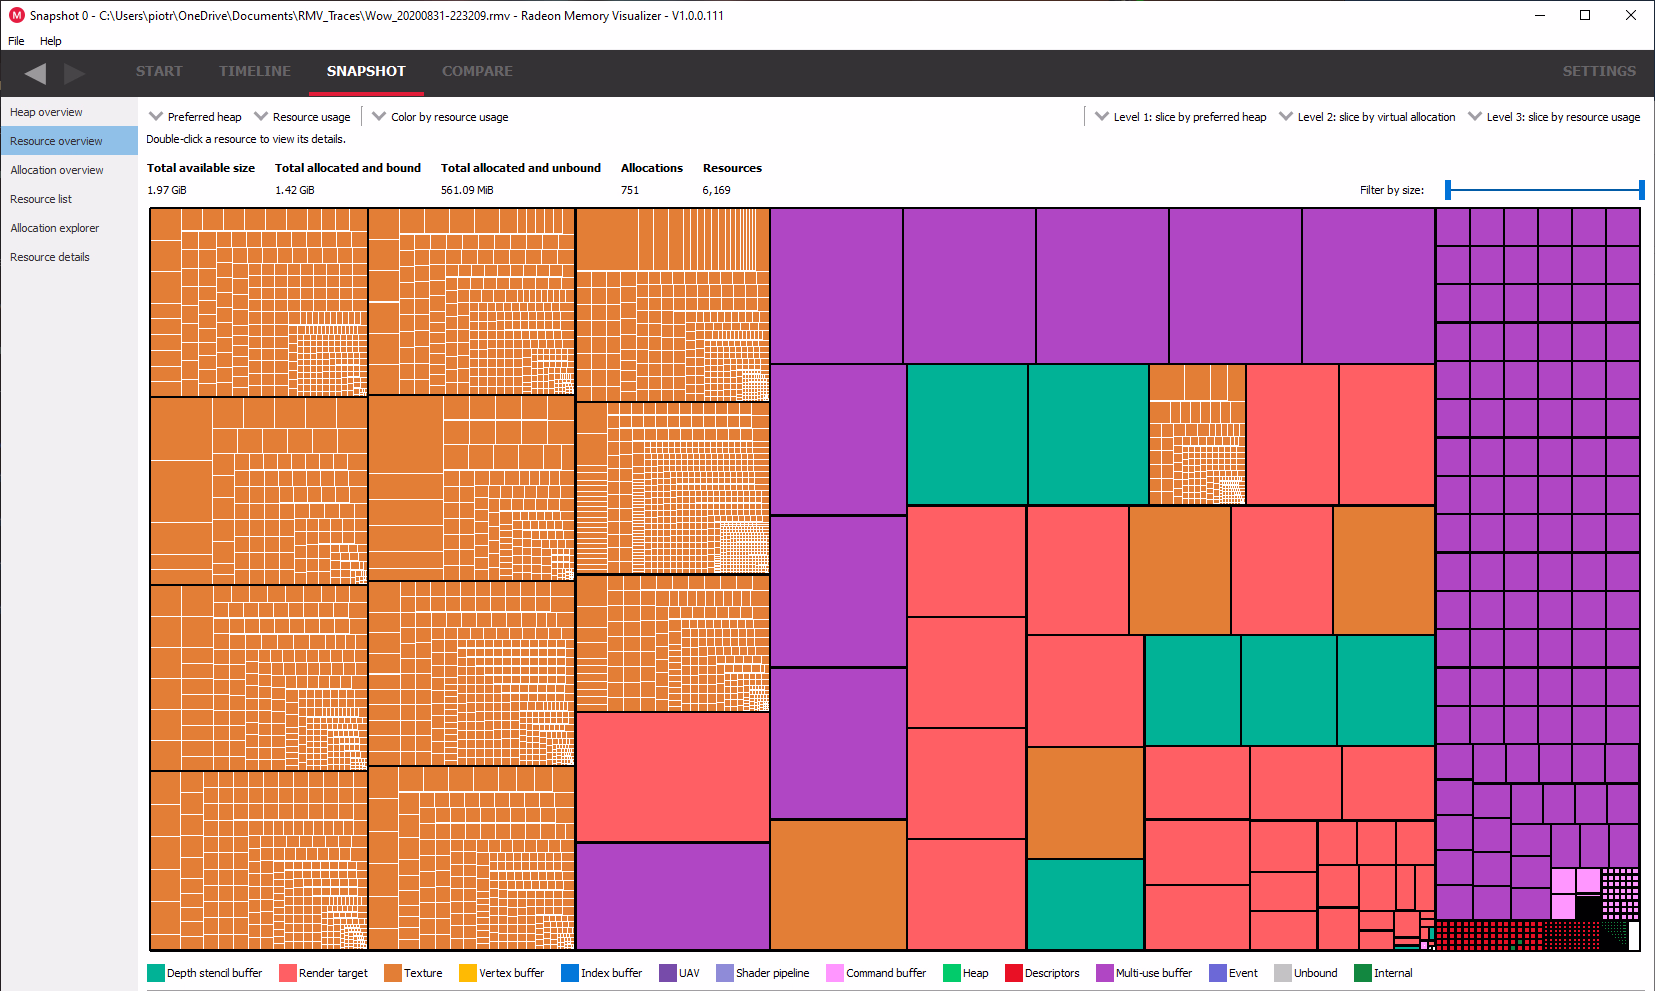This screenshot has height=991, width=1655.
Task: Open Color by resource usage dropdown
Action: (x=440, y=117)
